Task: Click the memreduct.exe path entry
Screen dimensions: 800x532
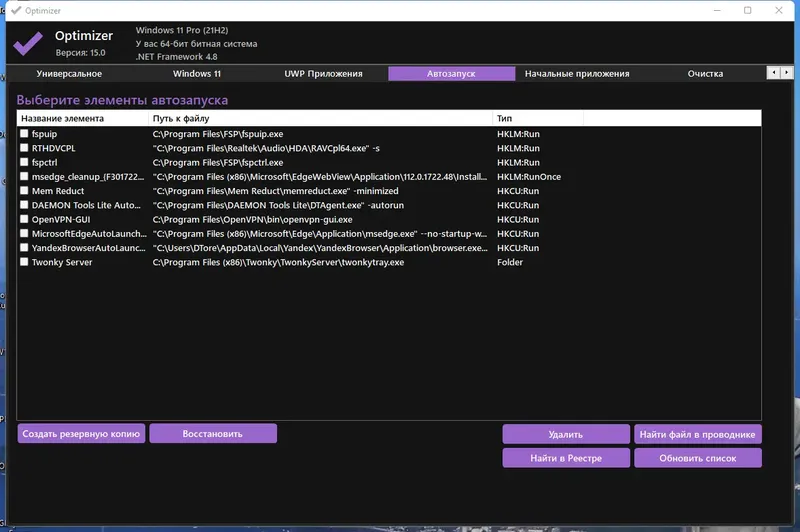Action: tap(276, 191)
